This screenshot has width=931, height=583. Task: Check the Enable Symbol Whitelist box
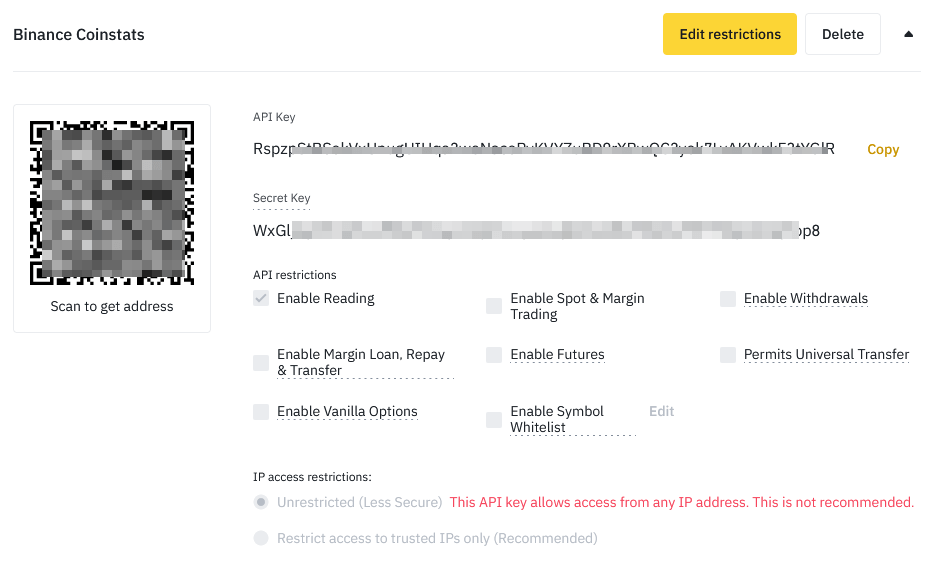(x=494, y=419)
